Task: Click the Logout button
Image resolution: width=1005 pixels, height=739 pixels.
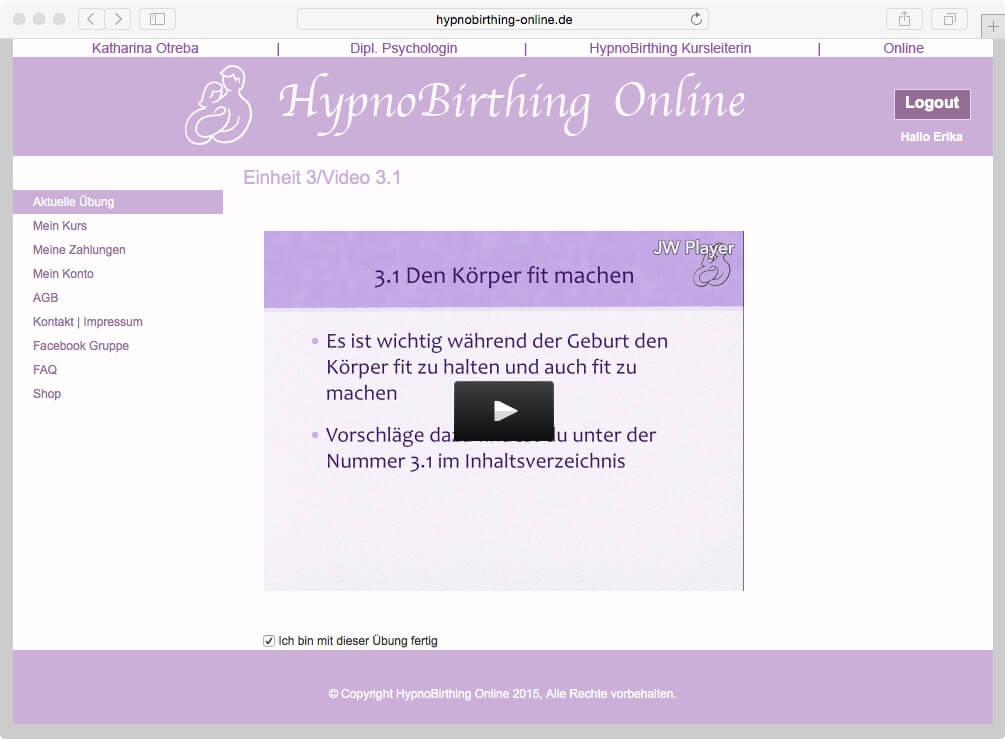Action: (932, 104)
